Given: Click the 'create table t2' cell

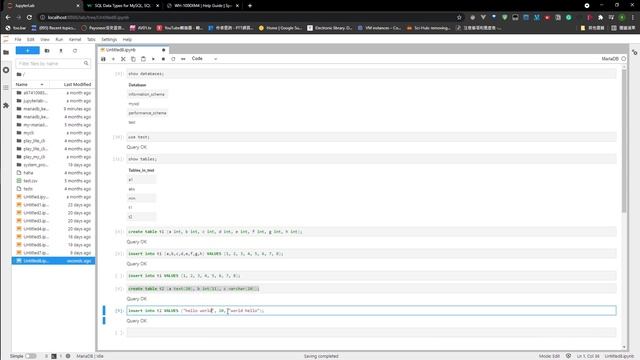Looking at the screenshot, I should [371, 289].
